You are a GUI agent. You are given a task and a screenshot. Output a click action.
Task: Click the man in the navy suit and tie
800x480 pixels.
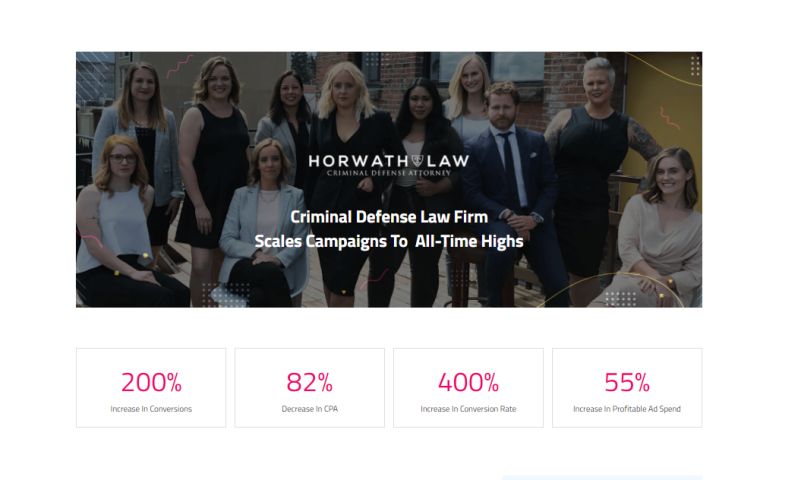(x=515, y=194)
